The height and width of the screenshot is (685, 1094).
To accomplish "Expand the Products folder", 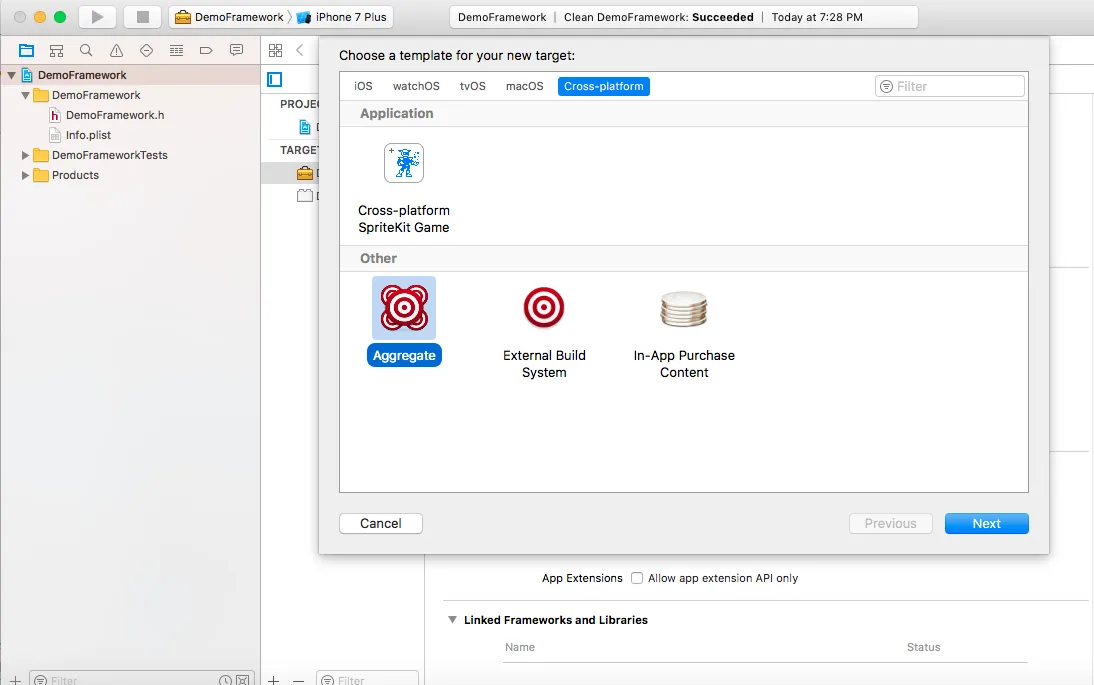I will (25, 175).
